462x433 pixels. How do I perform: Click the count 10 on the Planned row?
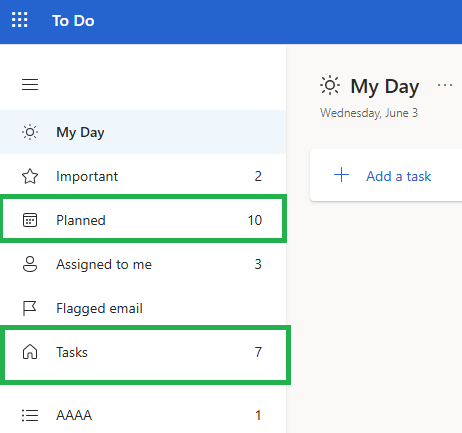click(x=255, y=220)
